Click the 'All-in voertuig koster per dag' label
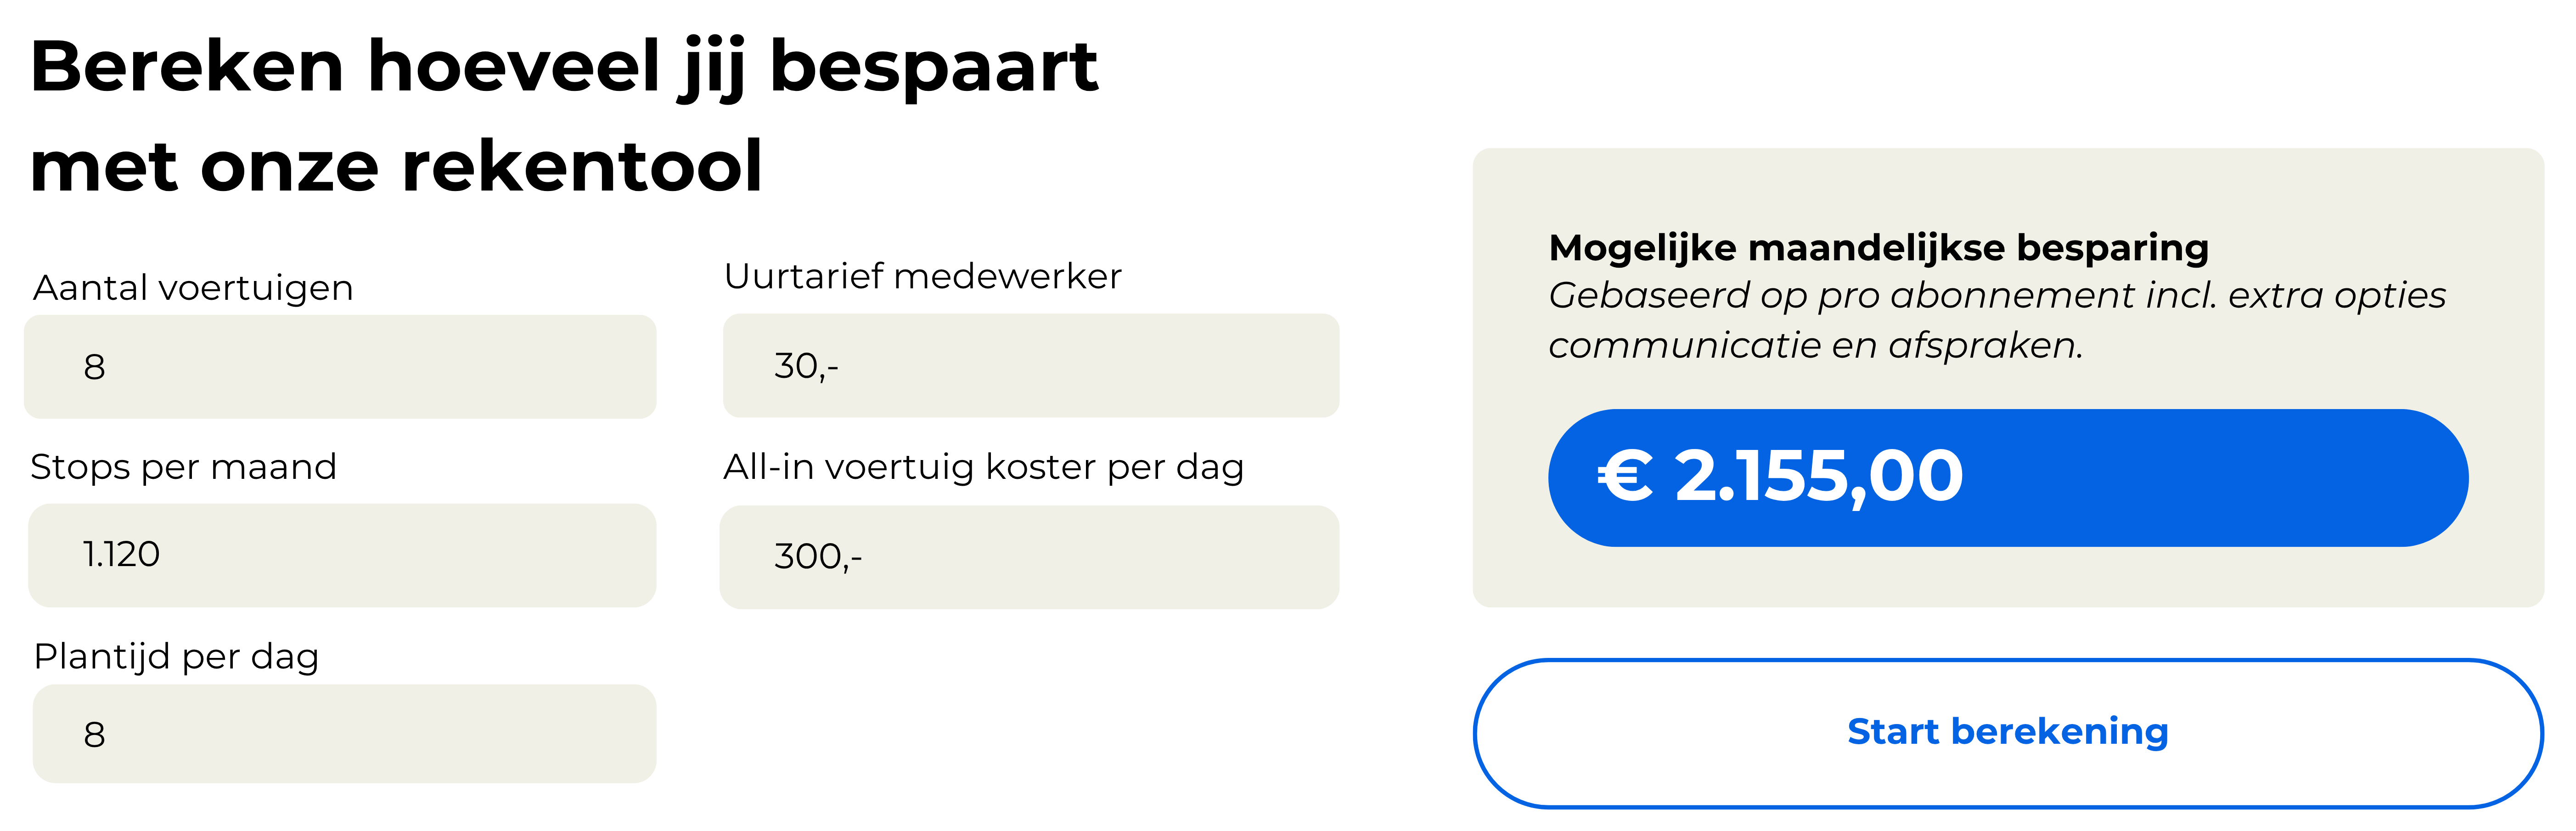The height and width of the screenshot is (831, 2576). [x=984, y=467]
